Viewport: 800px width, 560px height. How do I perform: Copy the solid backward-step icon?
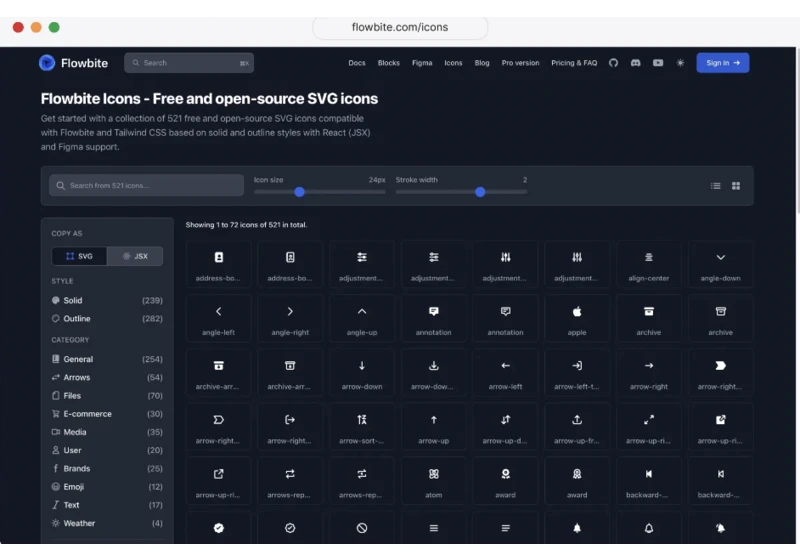tap(648, 481)
